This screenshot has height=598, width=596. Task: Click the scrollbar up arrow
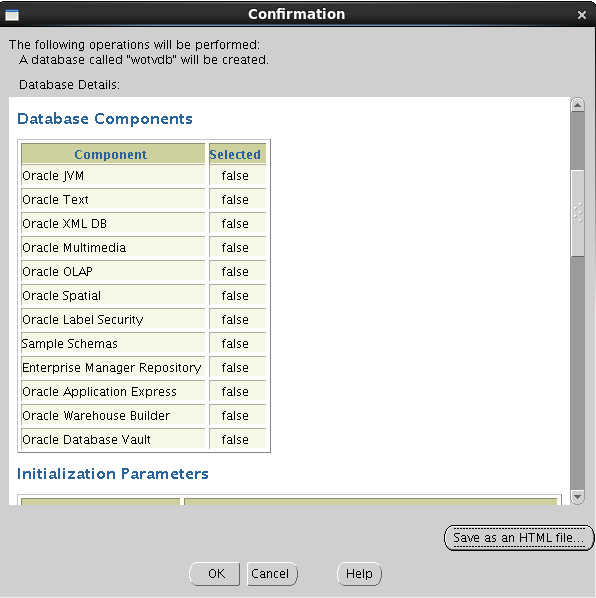(577, 104)
